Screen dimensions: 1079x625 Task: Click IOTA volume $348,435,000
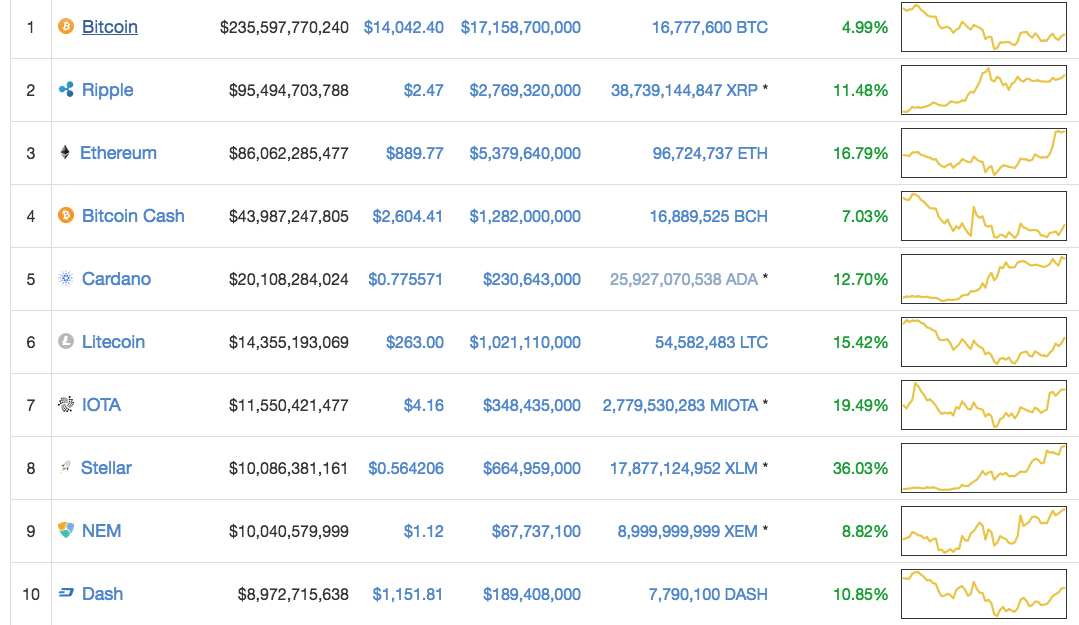(532, 405)
